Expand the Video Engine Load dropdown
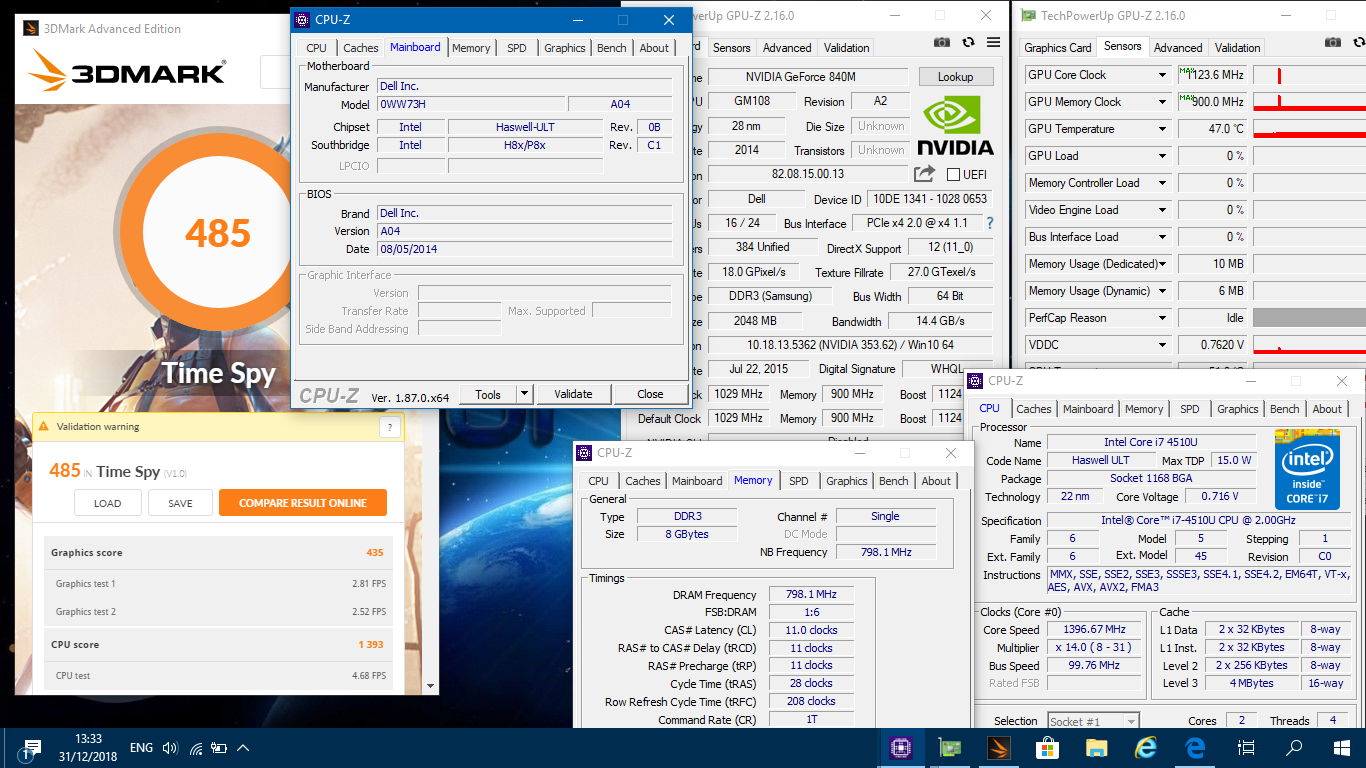The width and height of the screenshot is (1366, 768). [x=1162, y=210]
